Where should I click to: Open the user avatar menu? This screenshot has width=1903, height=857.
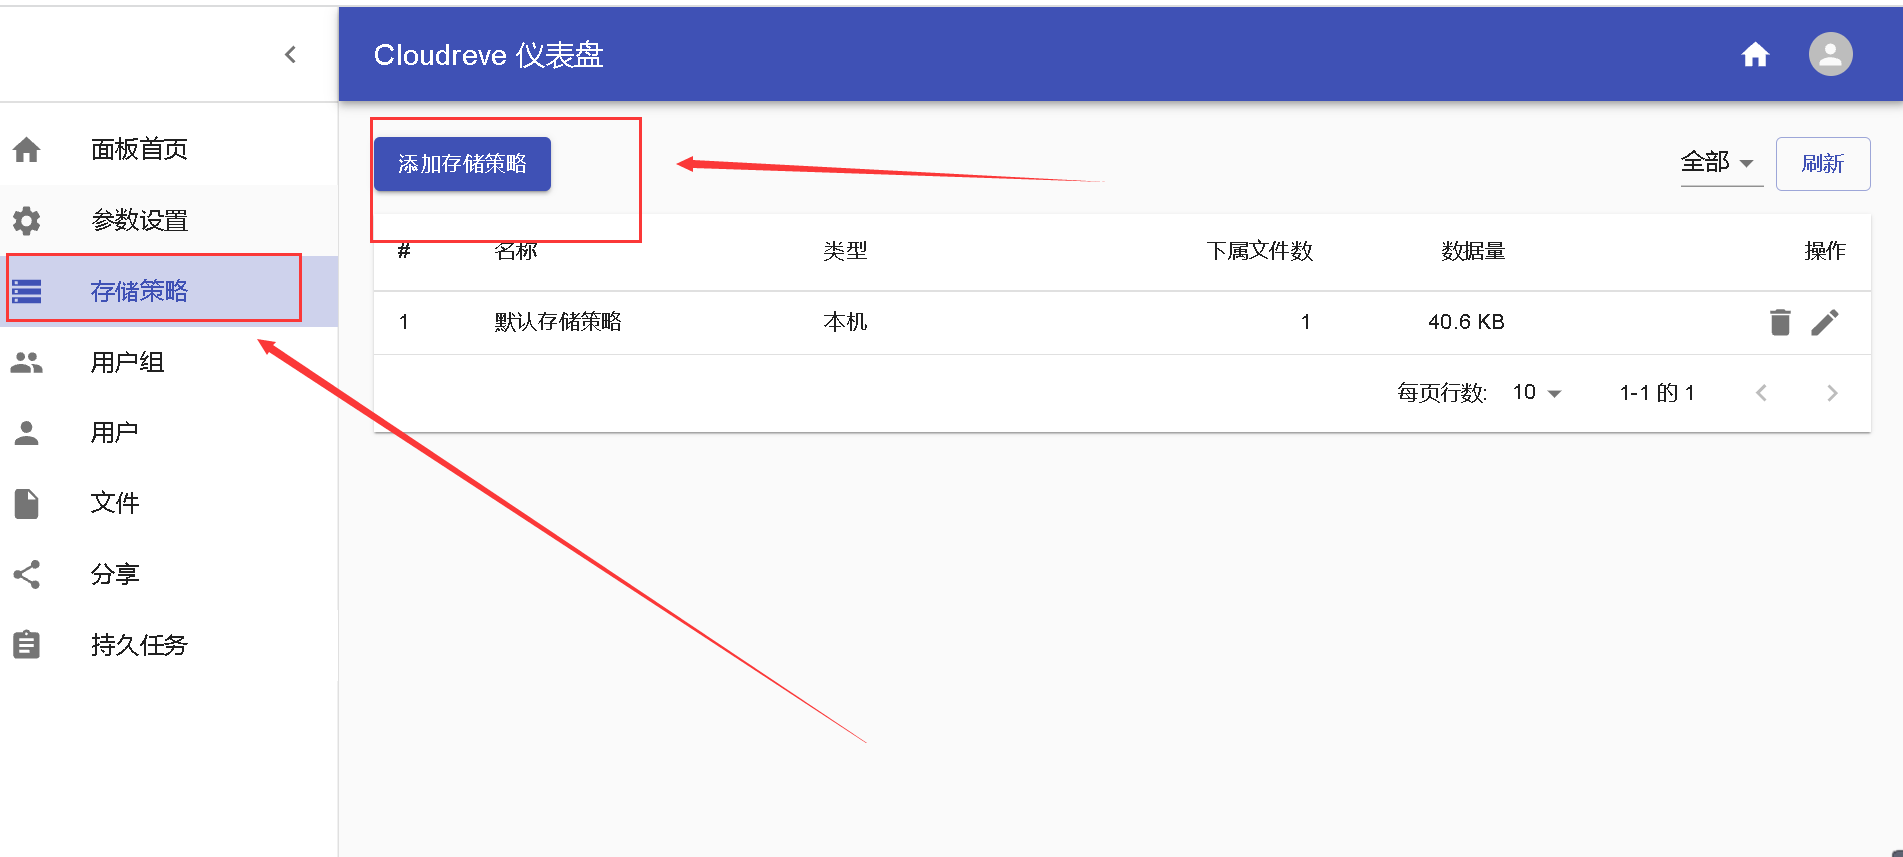pyautogui.click(x=1830, y=54)
